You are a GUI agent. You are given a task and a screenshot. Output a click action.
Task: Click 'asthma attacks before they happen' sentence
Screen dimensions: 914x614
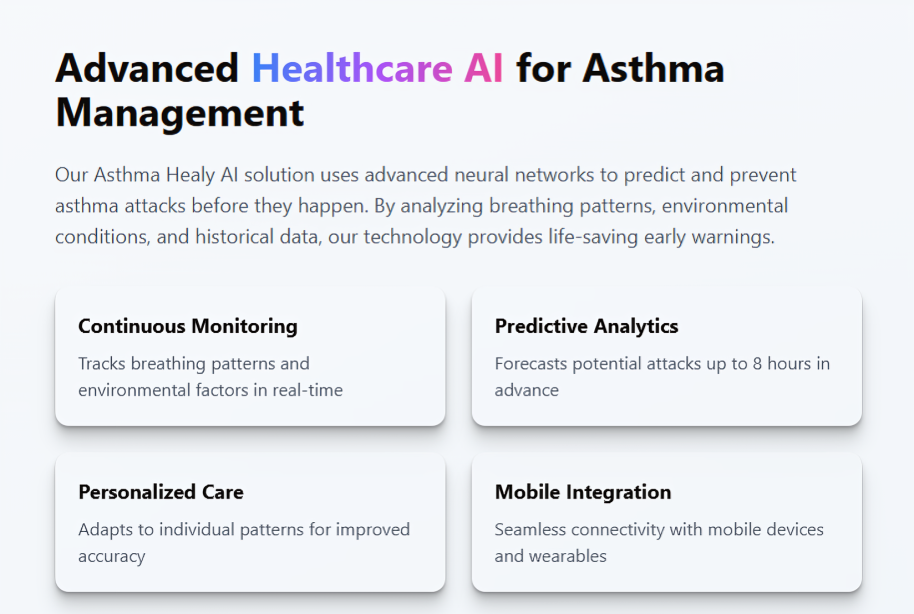tap(212, 206)
